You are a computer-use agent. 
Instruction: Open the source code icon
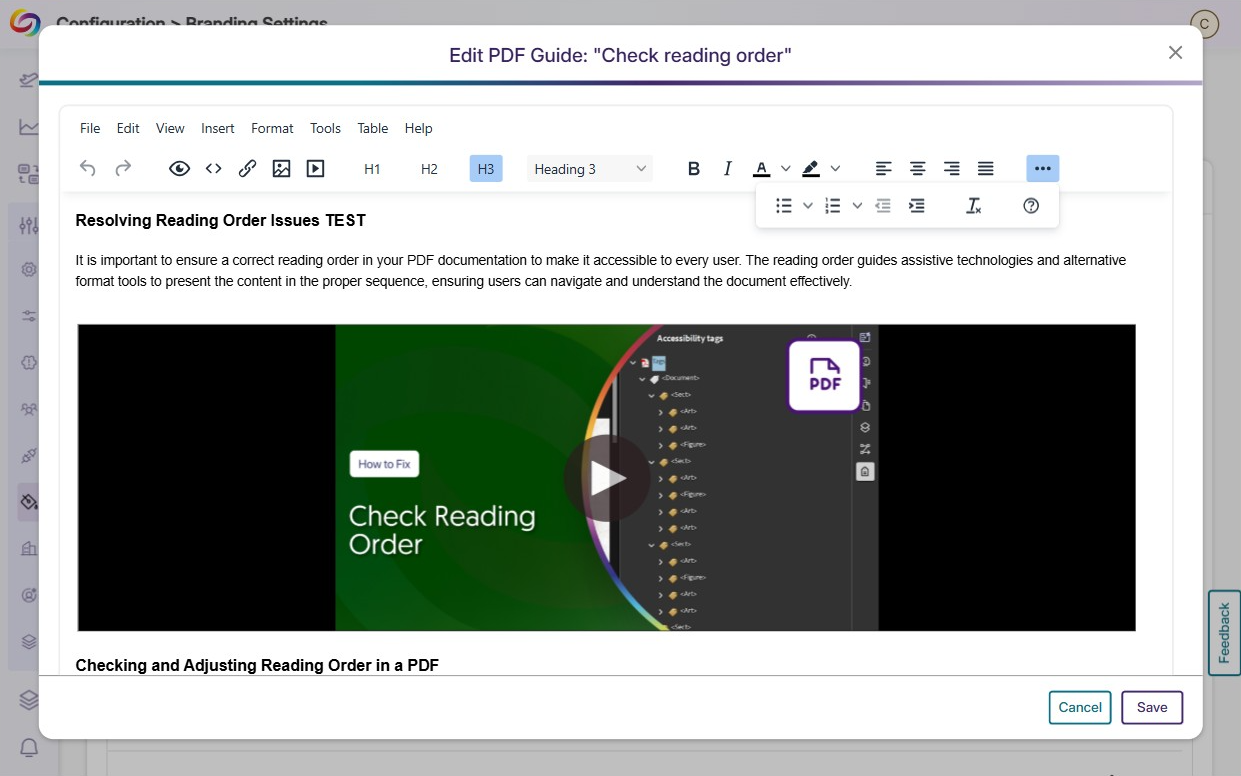(x=213, y=169)
